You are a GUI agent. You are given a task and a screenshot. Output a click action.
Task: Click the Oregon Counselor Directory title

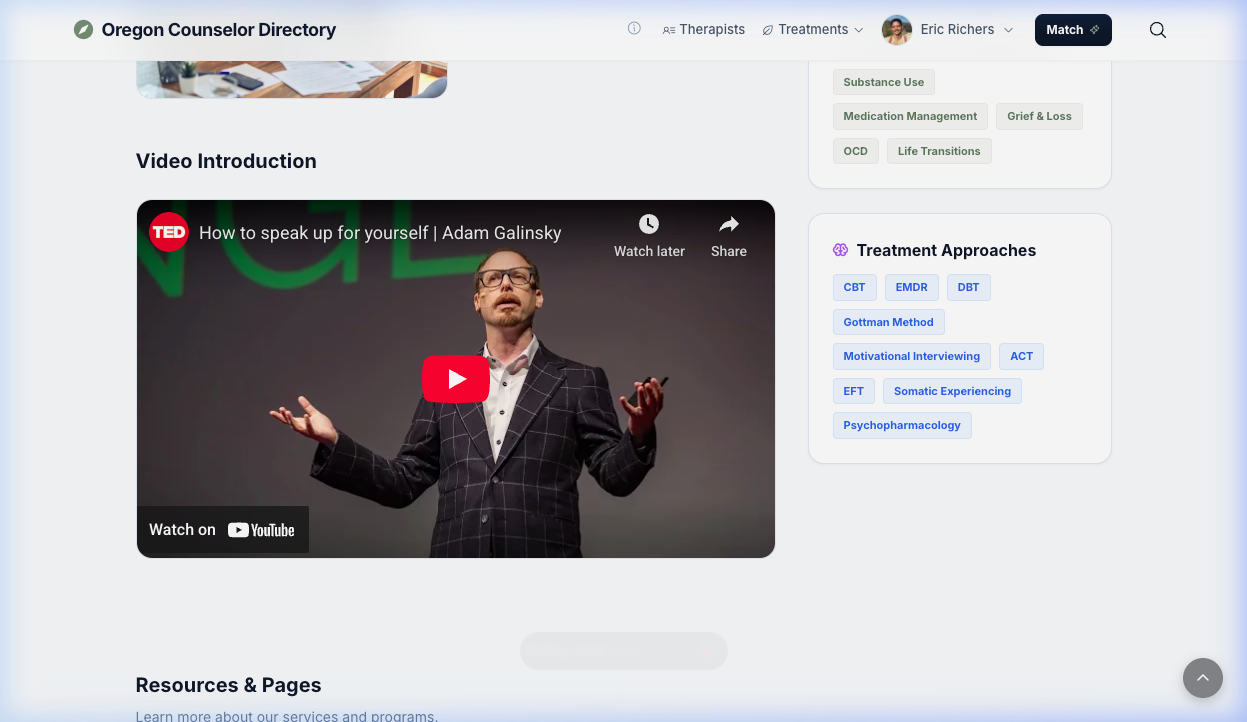pos(218,30)
